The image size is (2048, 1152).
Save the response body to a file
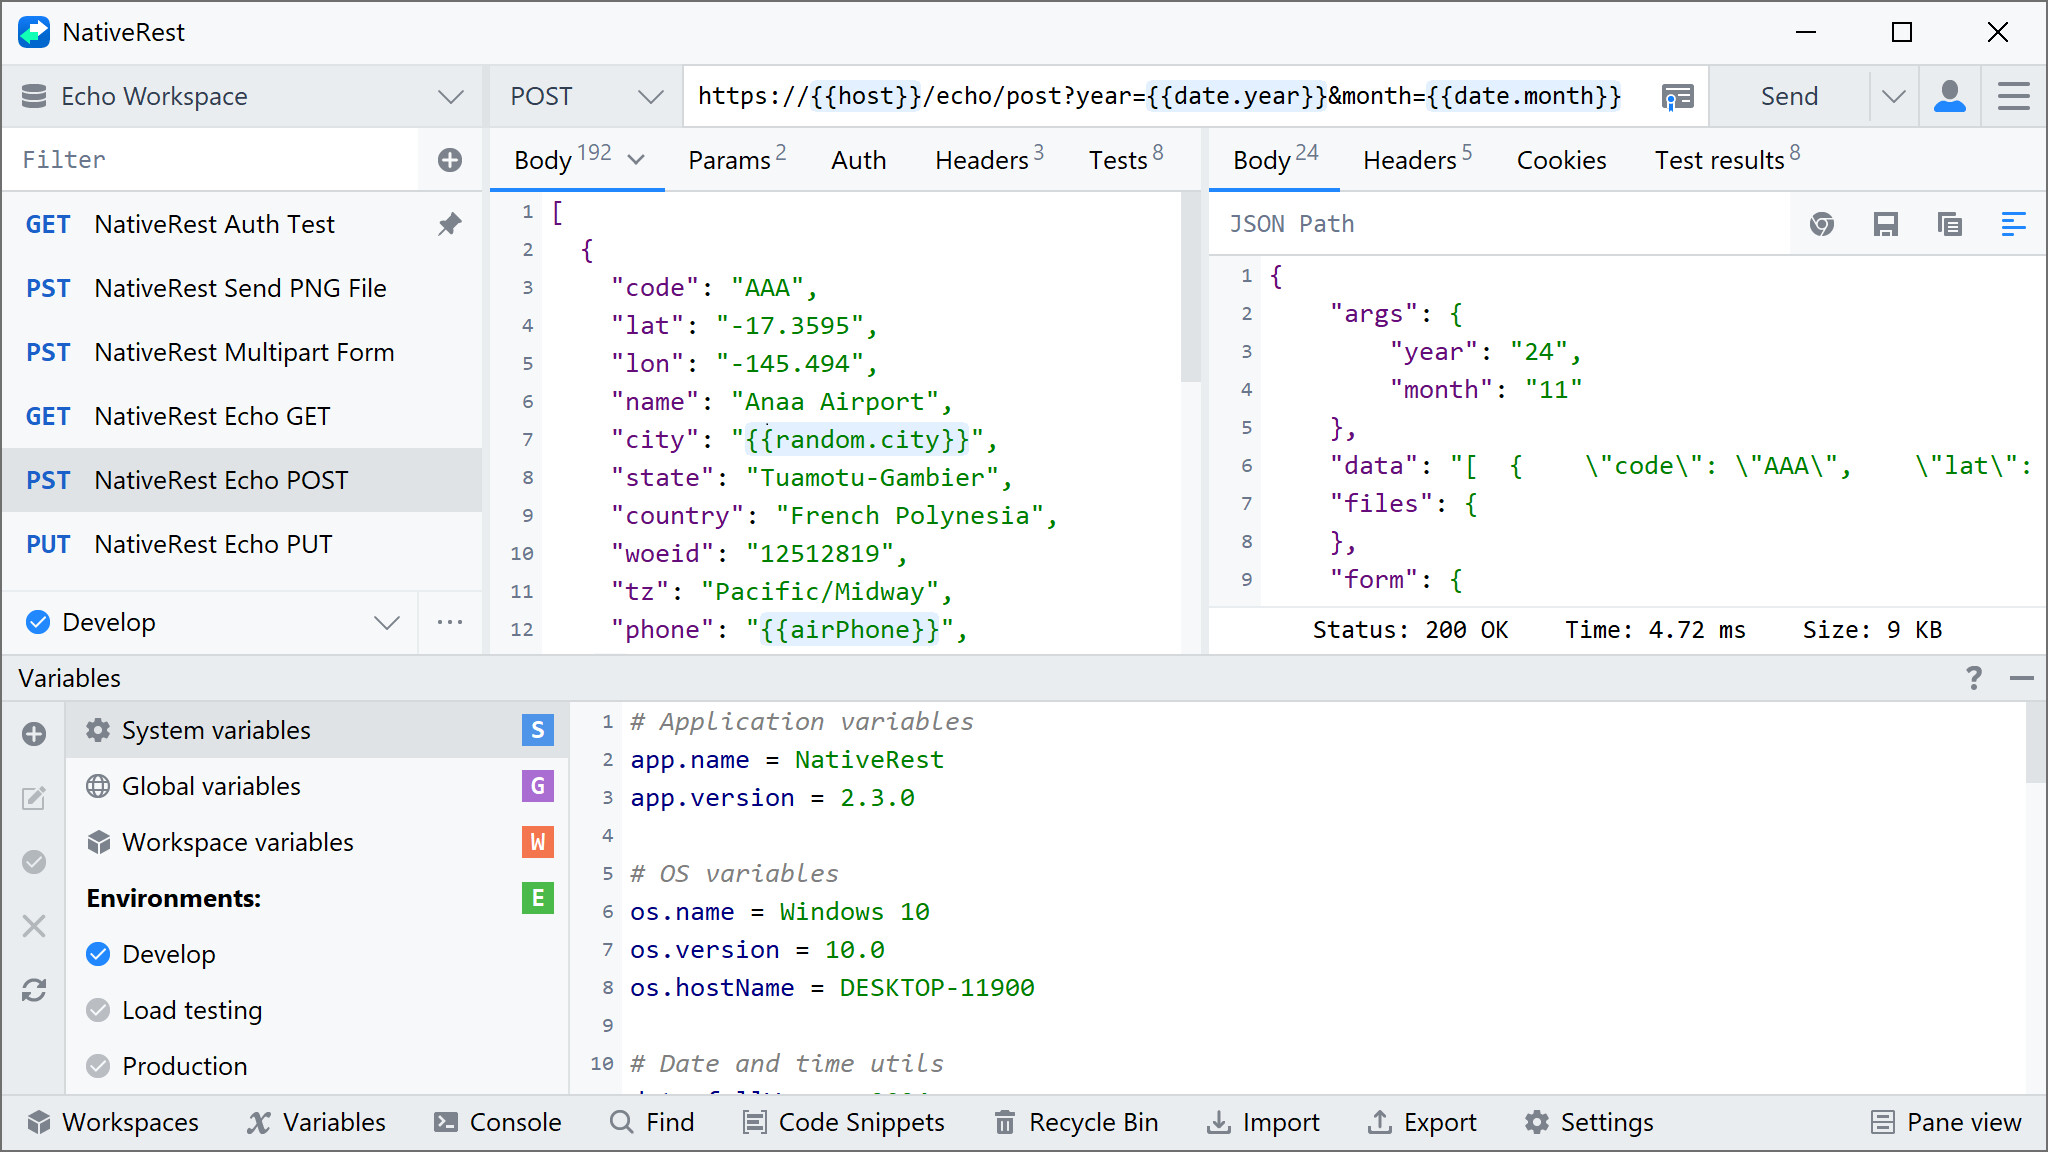point(1886,224)
